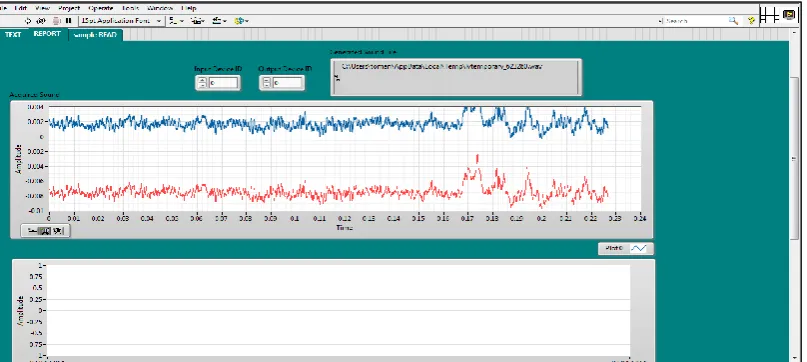Image resolution: width=807 pixels, height=362 pixels.
Task: Click the Input Device ID numeric field
Action: click(223, 82)
